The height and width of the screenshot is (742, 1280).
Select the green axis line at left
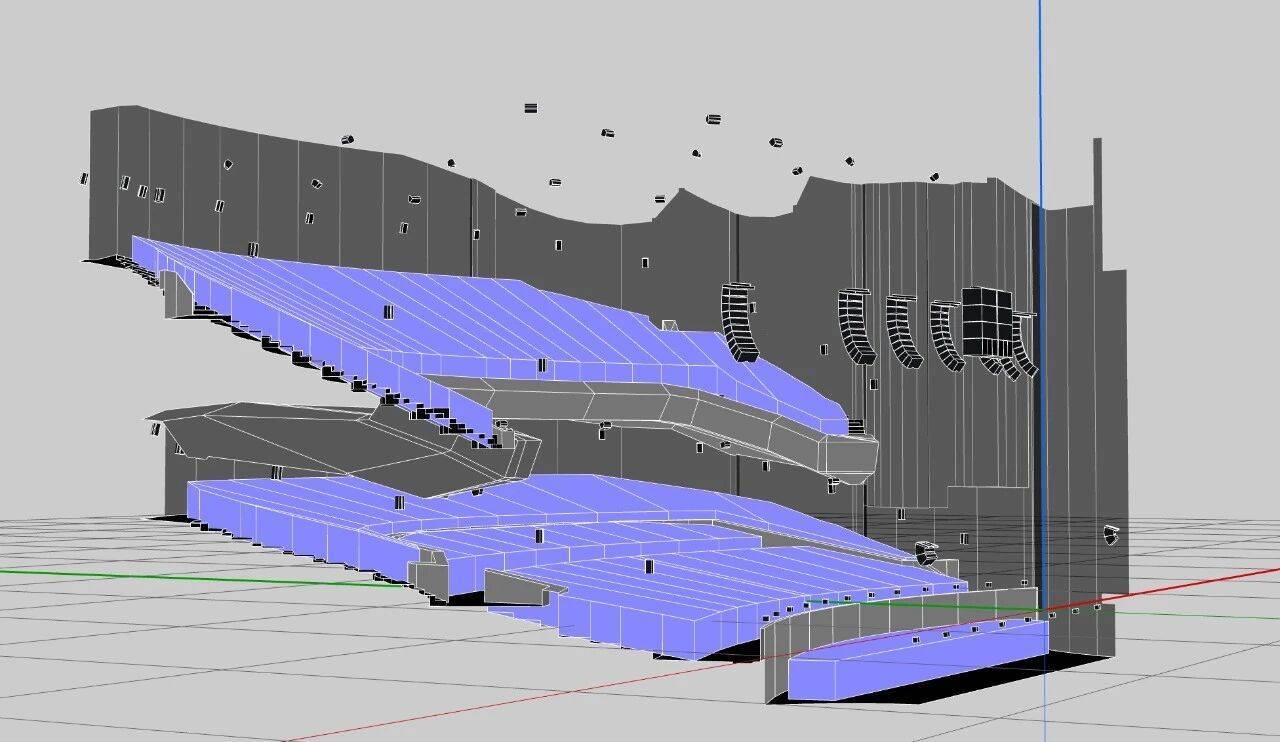(150, 575)
